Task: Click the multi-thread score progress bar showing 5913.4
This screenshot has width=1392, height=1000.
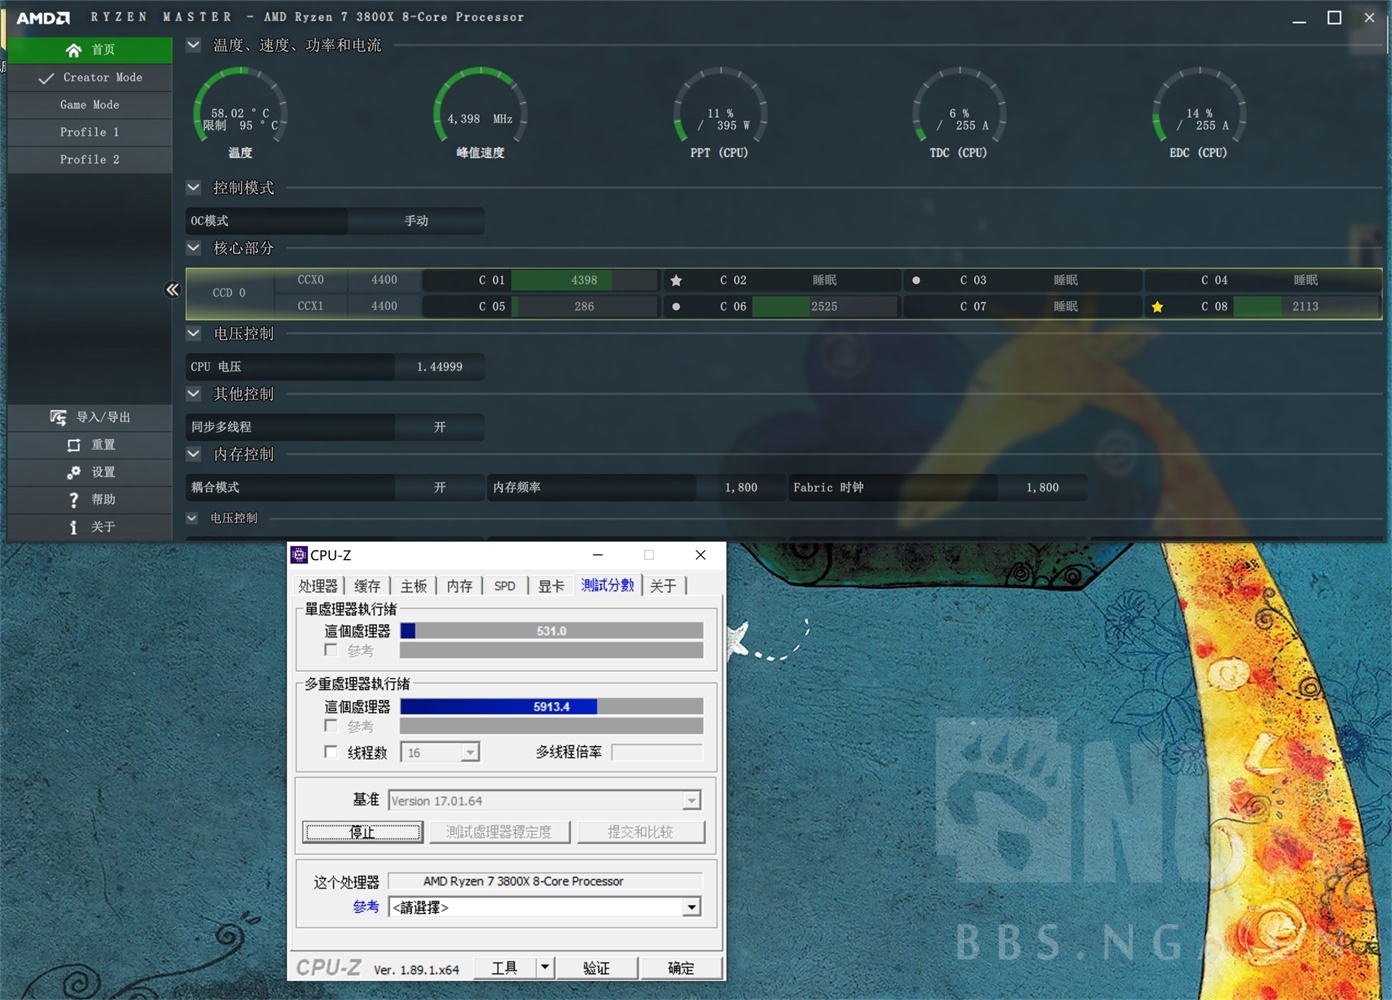Action: (550, 706)
